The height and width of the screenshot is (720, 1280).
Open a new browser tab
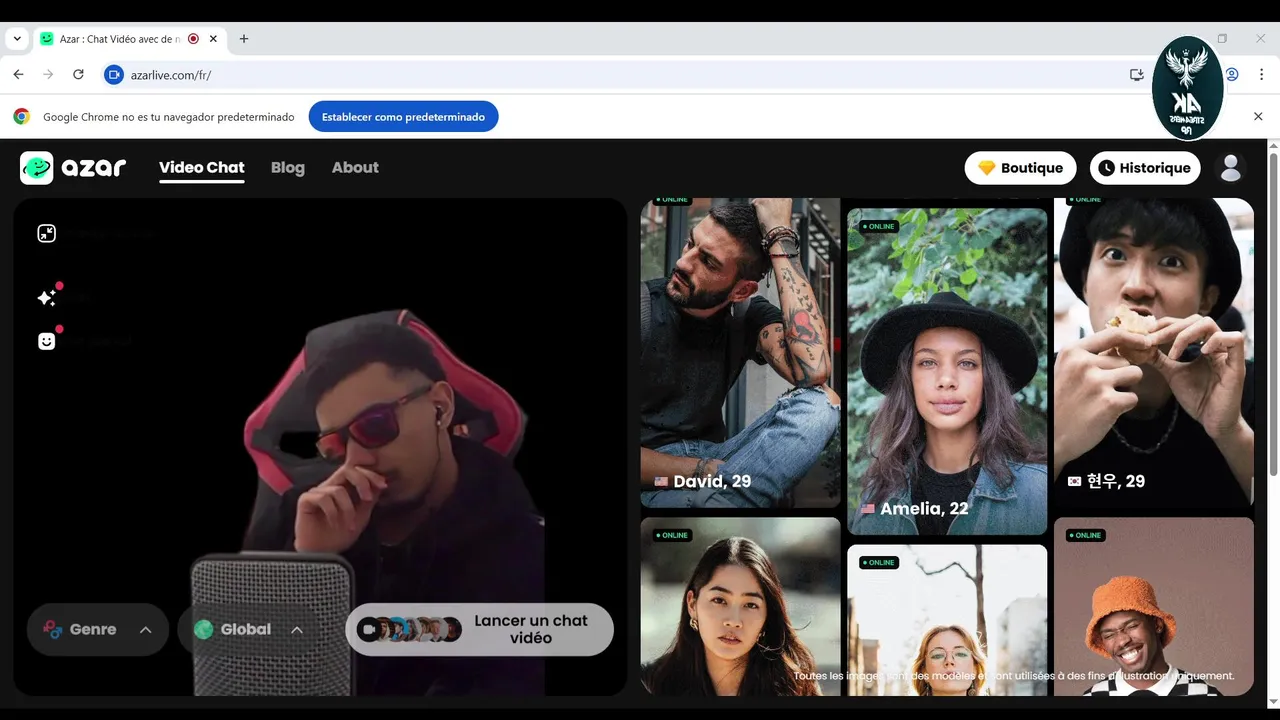click(244, 39)
